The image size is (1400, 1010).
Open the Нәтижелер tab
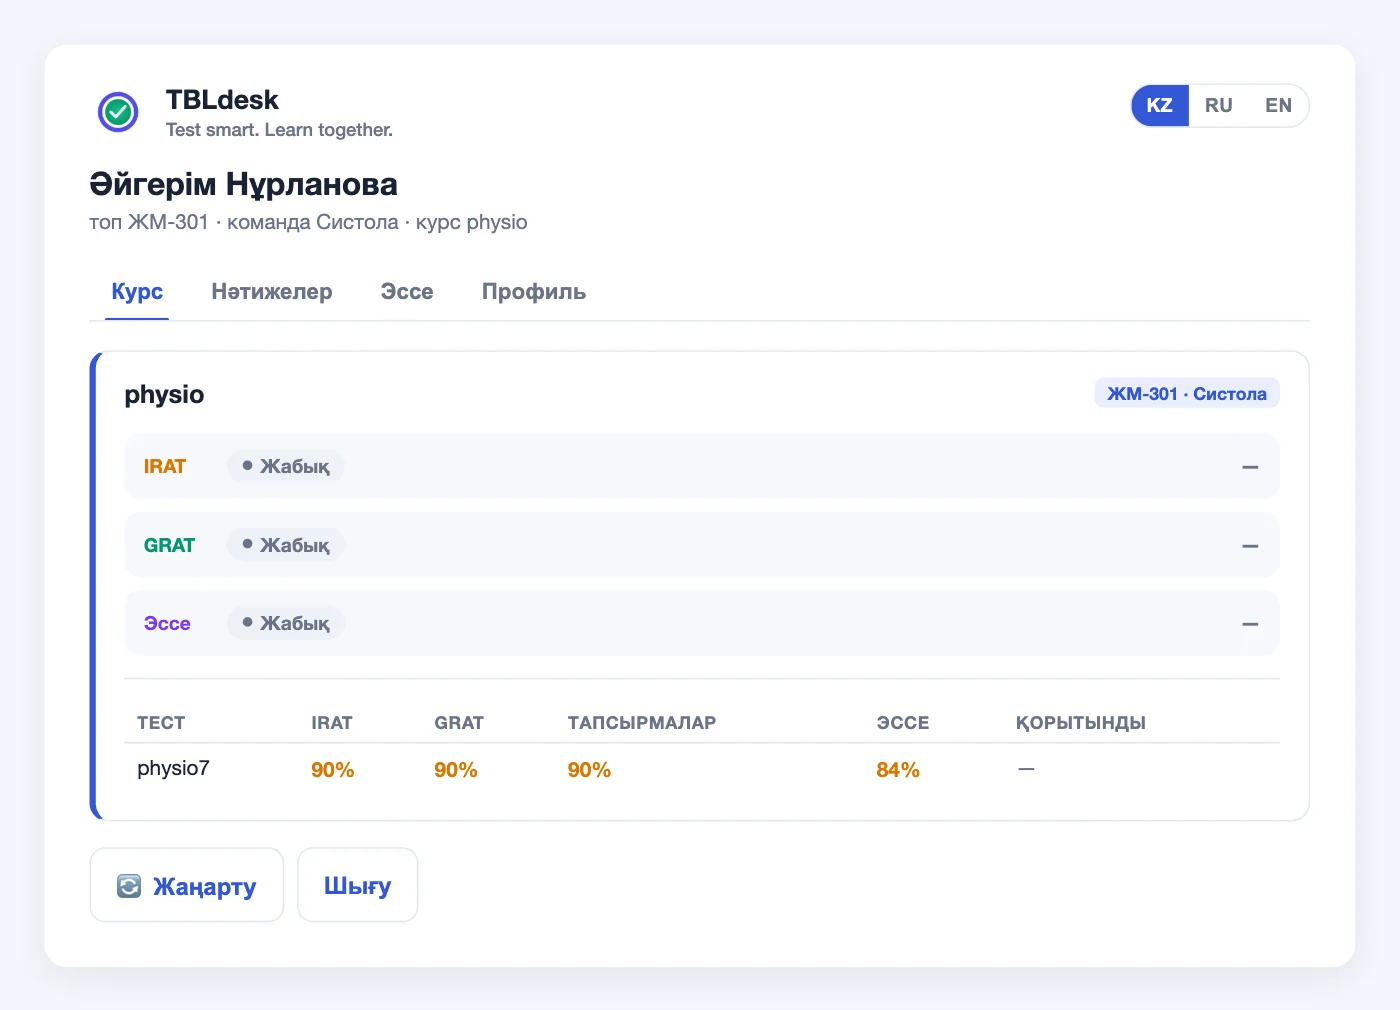(x=272, y=292)
